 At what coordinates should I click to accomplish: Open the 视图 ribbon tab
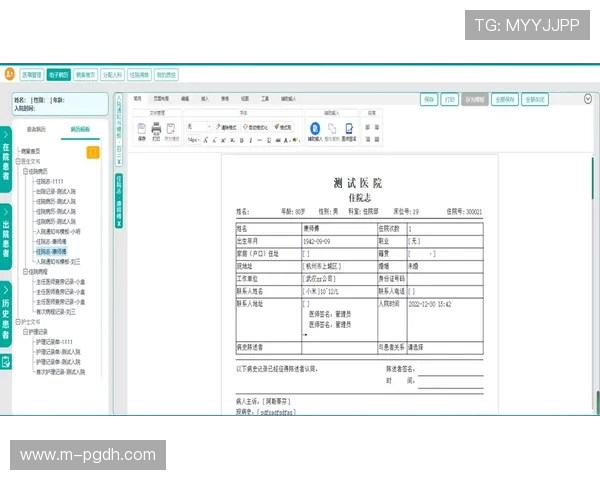[x=245, y=99]
